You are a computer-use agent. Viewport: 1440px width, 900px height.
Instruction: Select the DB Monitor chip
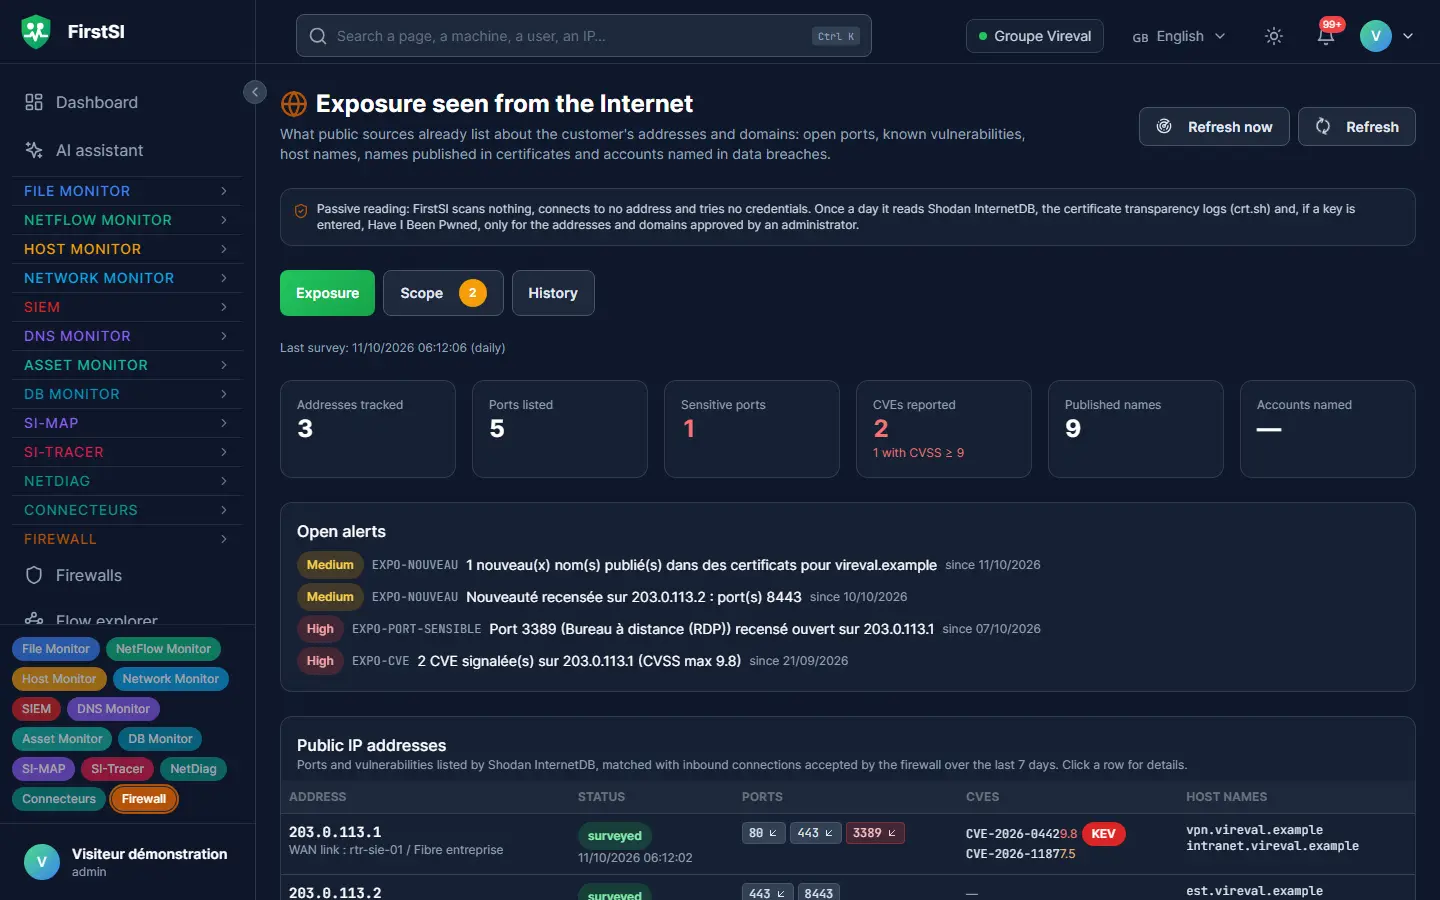pyautogui.click(x=160, y=739)
